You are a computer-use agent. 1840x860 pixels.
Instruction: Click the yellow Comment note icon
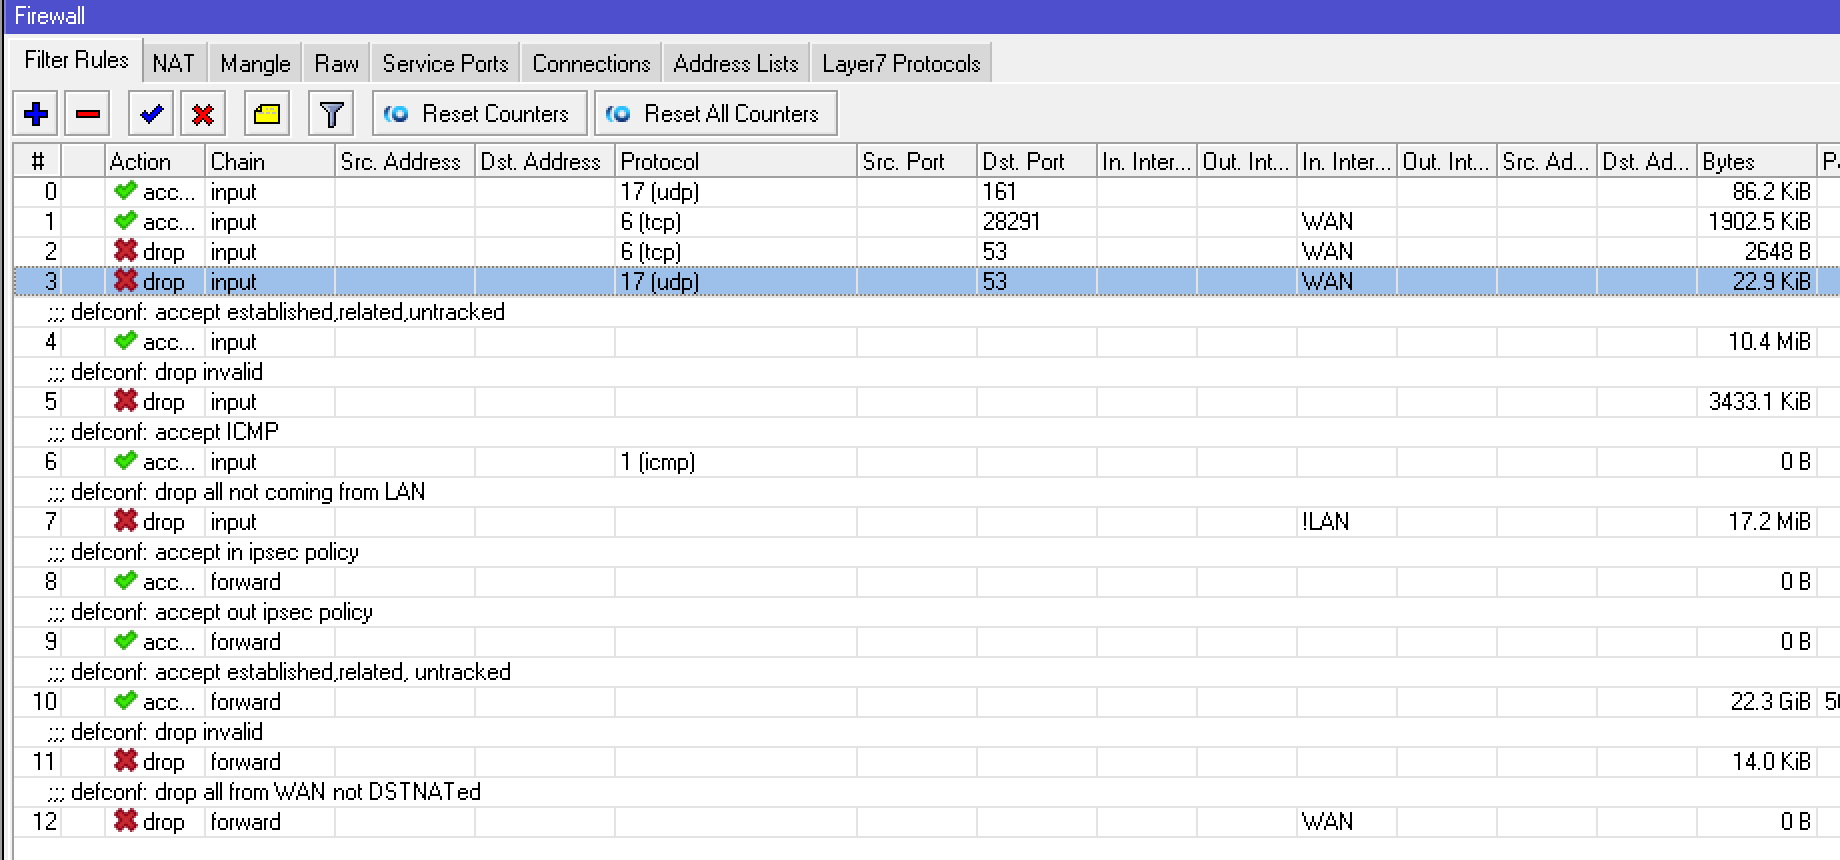267,113
